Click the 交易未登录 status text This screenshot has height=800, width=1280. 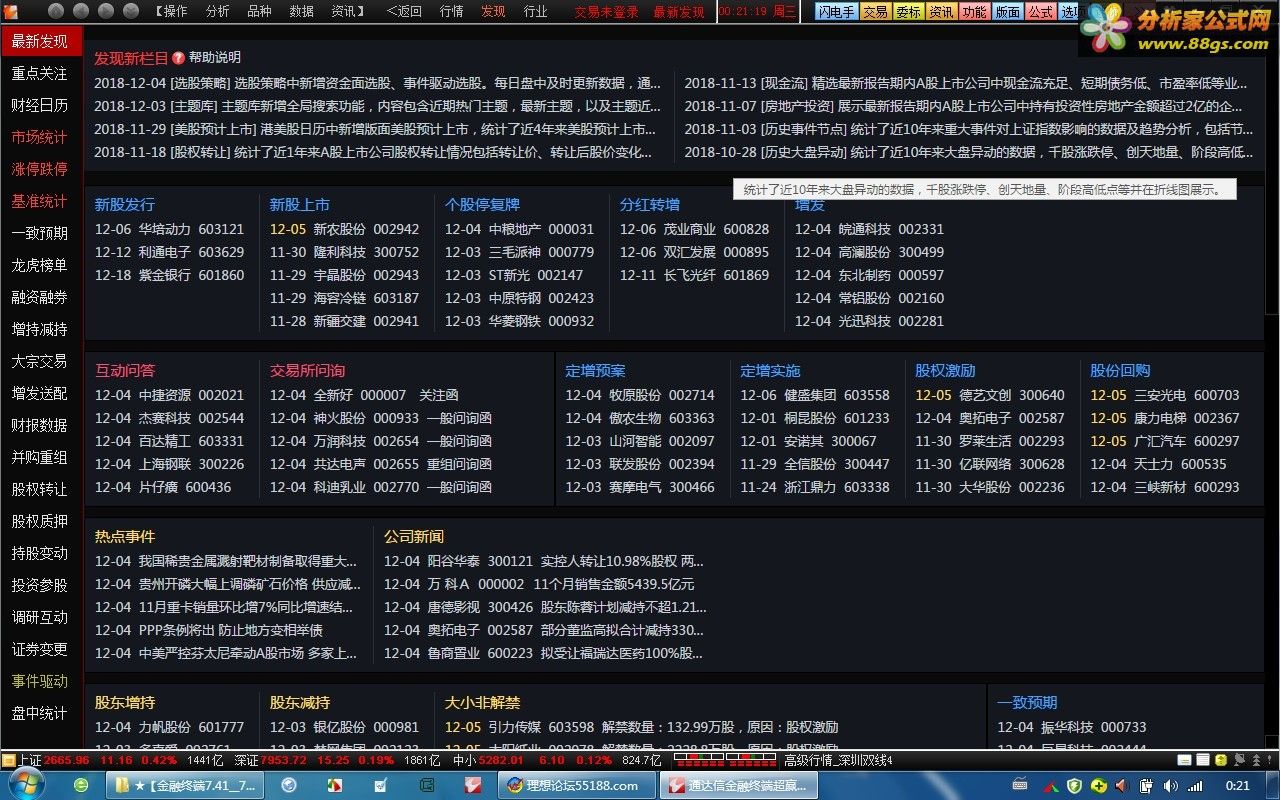[x=607, y=12]
